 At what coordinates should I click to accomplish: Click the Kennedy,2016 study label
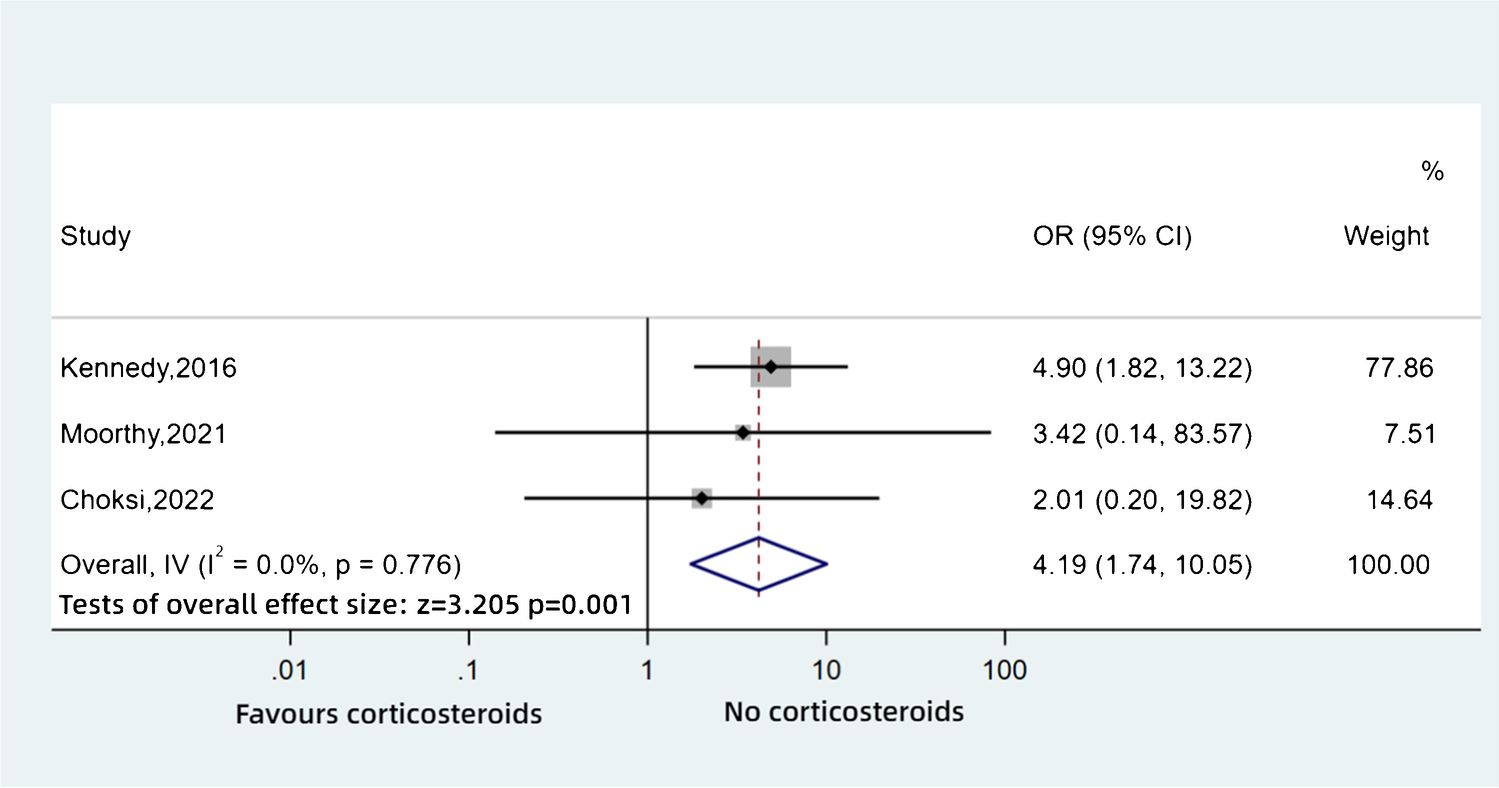[x=148, y=369]
